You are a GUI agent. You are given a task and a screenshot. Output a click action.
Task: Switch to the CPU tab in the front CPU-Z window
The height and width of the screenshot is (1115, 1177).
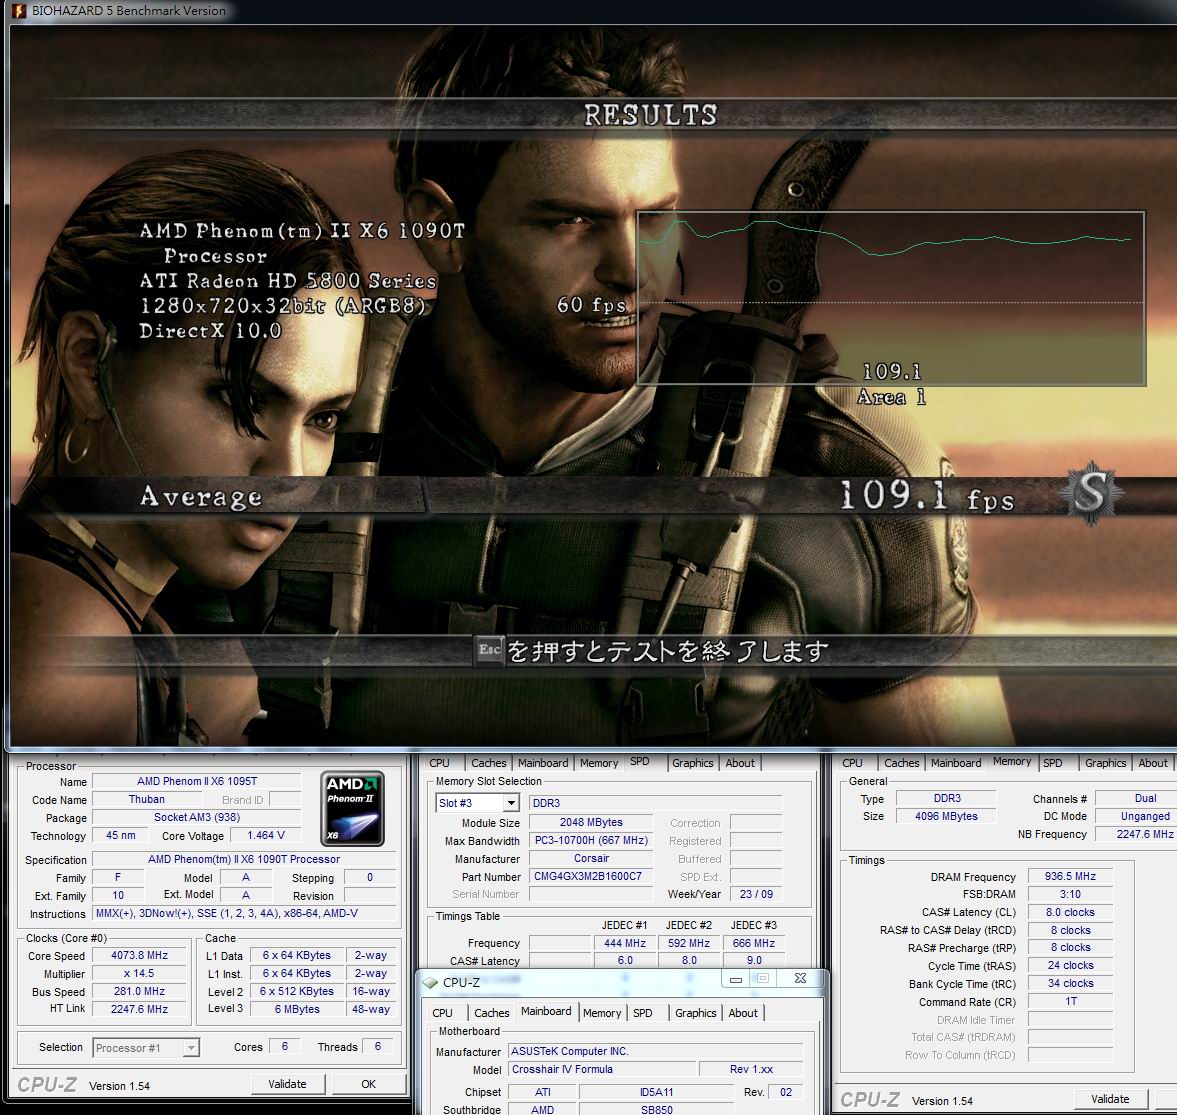pyautogui.click(x=443, y=1013)
